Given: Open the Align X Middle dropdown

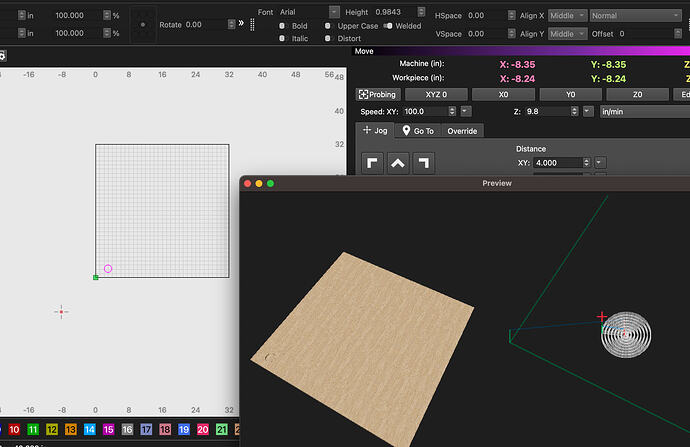Looking at the screenshot, I should pyautogui.click(x=568, y=15).
